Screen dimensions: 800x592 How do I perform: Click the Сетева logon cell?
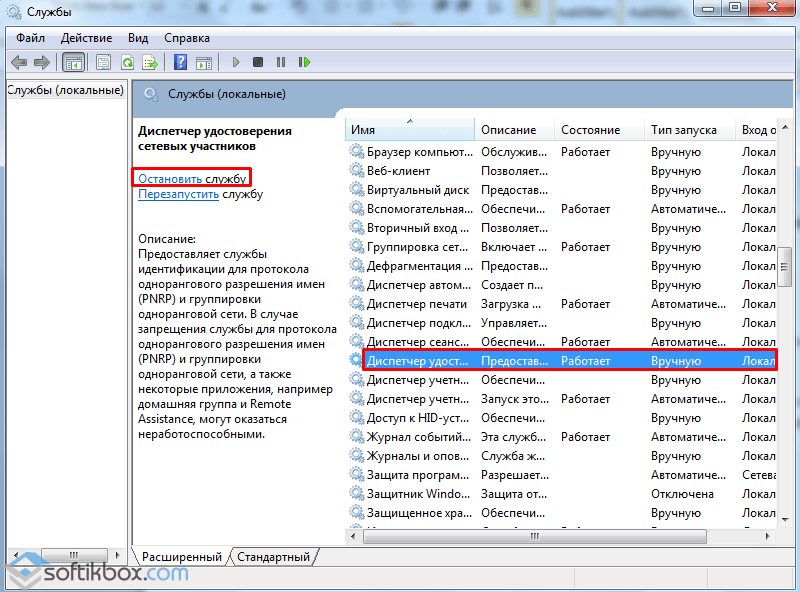coord(758,475)
